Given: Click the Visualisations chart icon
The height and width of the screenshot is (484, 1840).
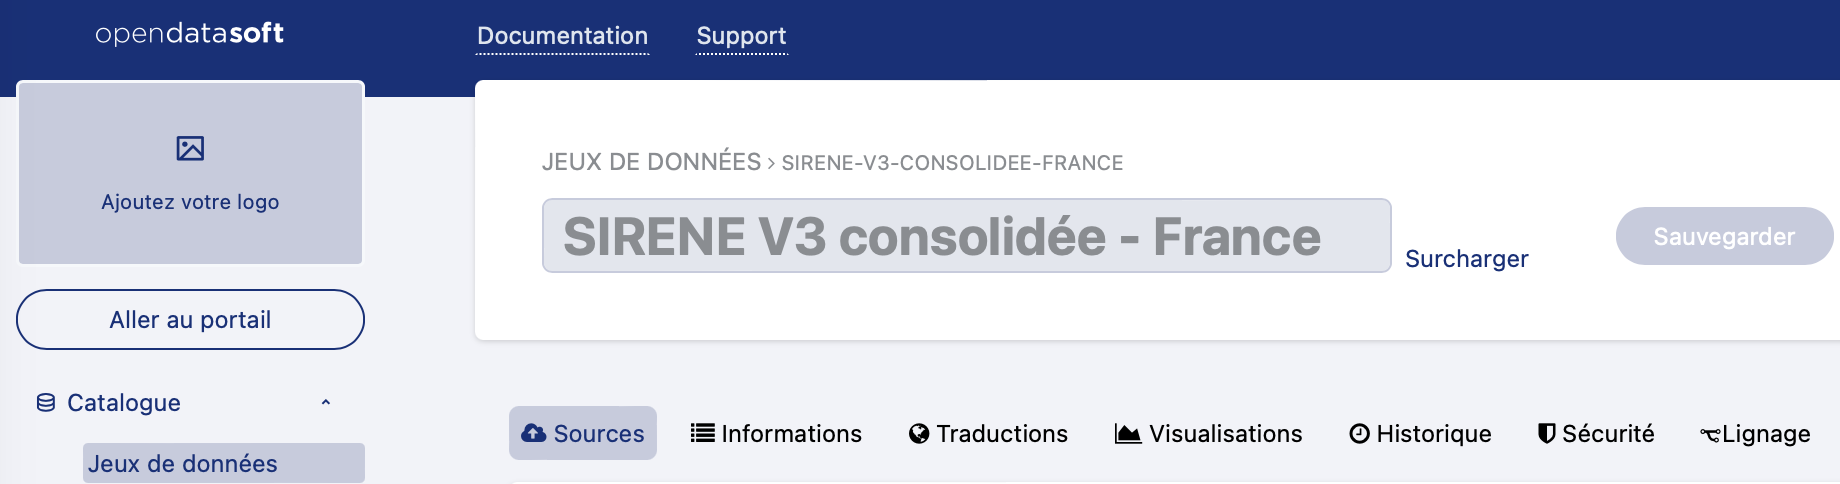Looking at the screenshot, I should [1128, 433].
